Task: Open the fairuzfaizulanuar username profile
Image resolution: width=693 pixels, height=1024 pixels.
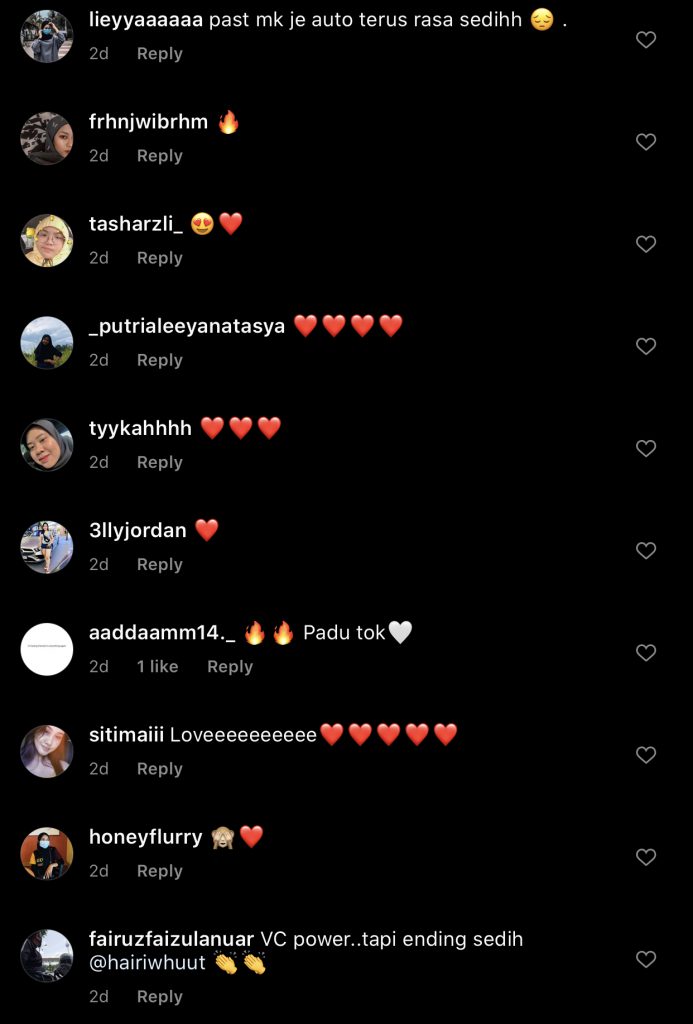Action: pyautogui.click(x=171, y=939)
